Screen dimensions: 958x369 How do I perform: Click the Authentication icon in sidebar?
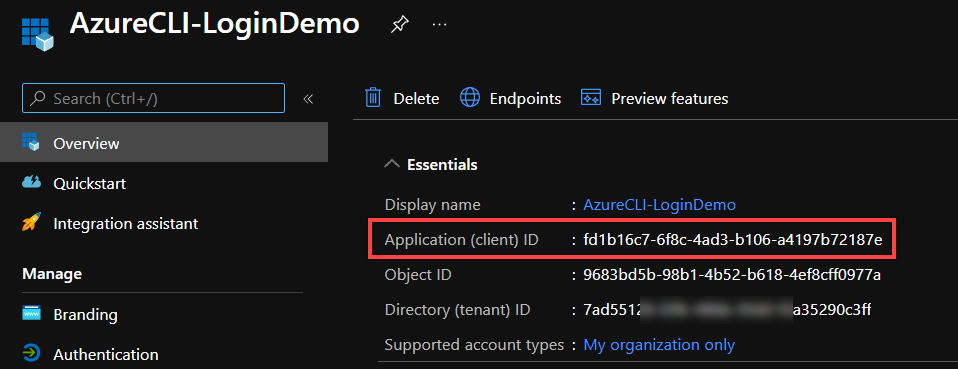[x=31, y=354]
